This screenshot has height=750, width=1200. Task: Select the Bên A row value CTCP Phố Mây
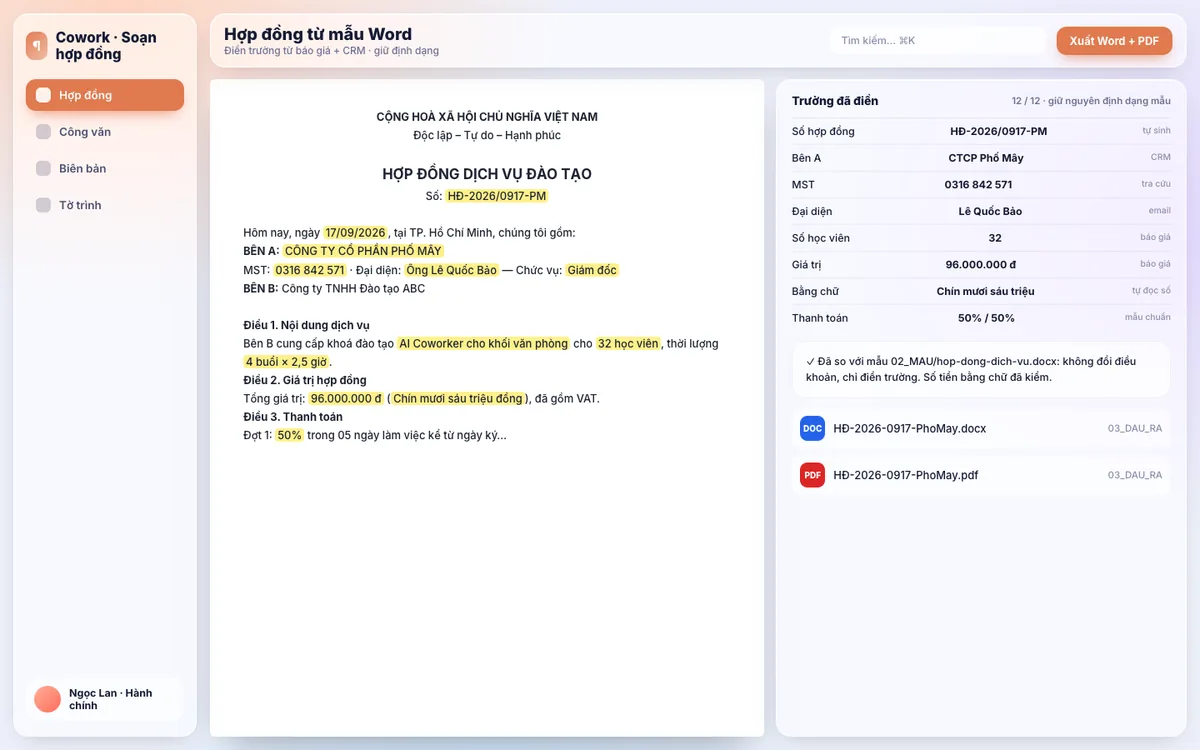pyautogui.click(x=985, y=158)
